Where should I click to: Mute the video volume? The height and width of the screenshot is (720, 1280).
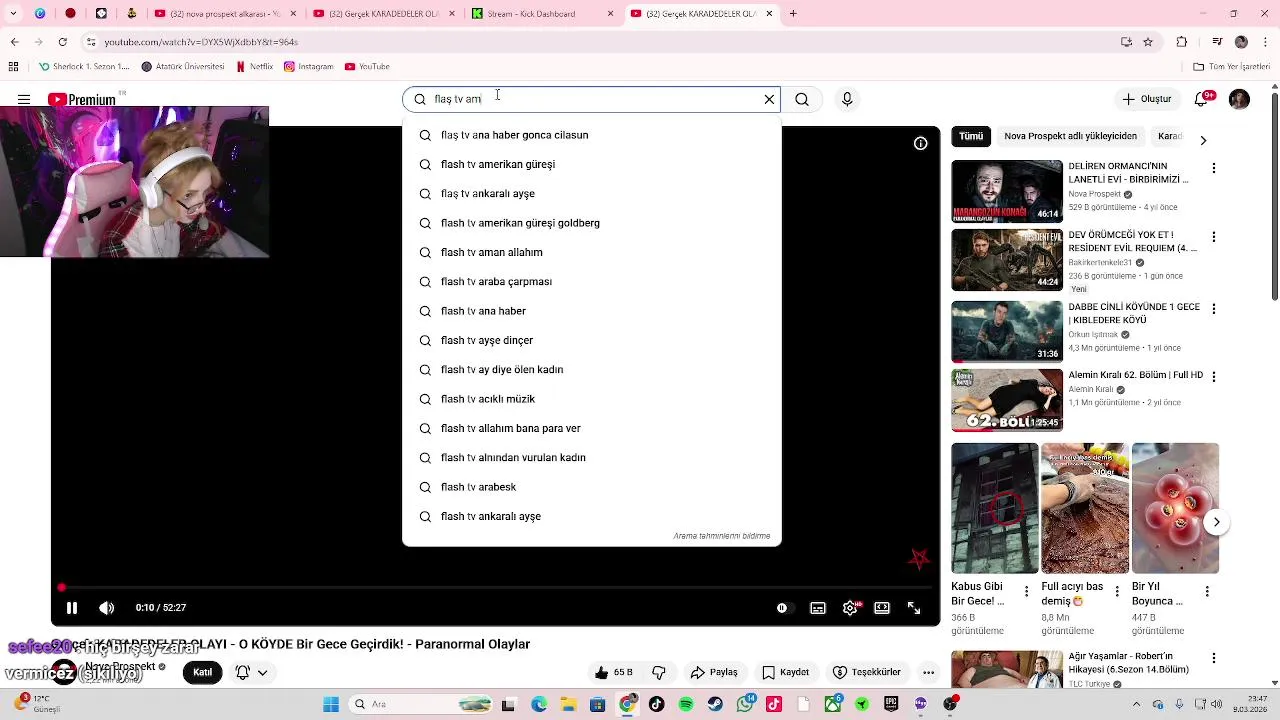point(107,607)
